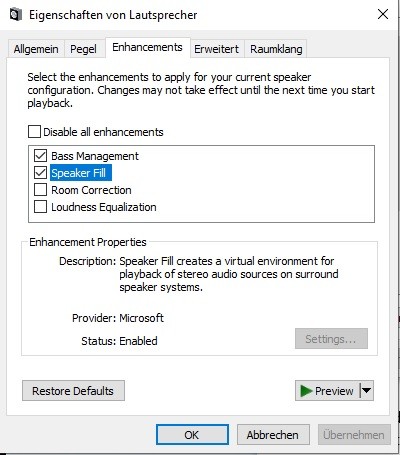Select the Room Correction list item text
This screenshot has height=455, width=400.
(x=91, y=190)
